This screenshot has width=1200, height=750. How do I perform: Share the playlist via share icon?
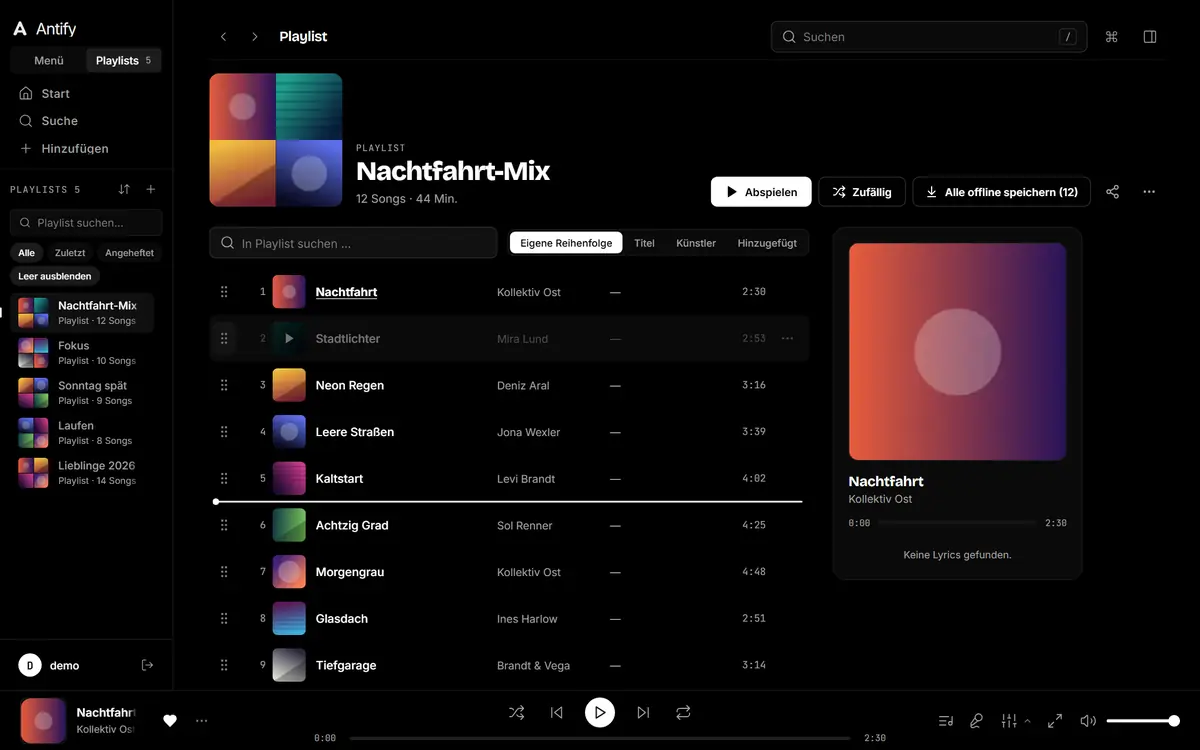point(1112,192)
